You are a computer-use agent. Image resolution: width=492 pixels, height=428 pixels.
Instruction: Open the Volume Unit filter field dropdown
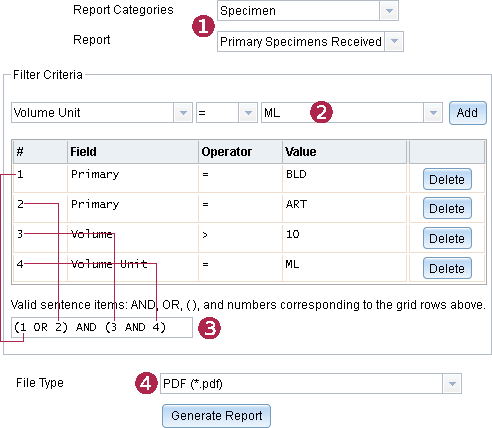pos(102,113)
